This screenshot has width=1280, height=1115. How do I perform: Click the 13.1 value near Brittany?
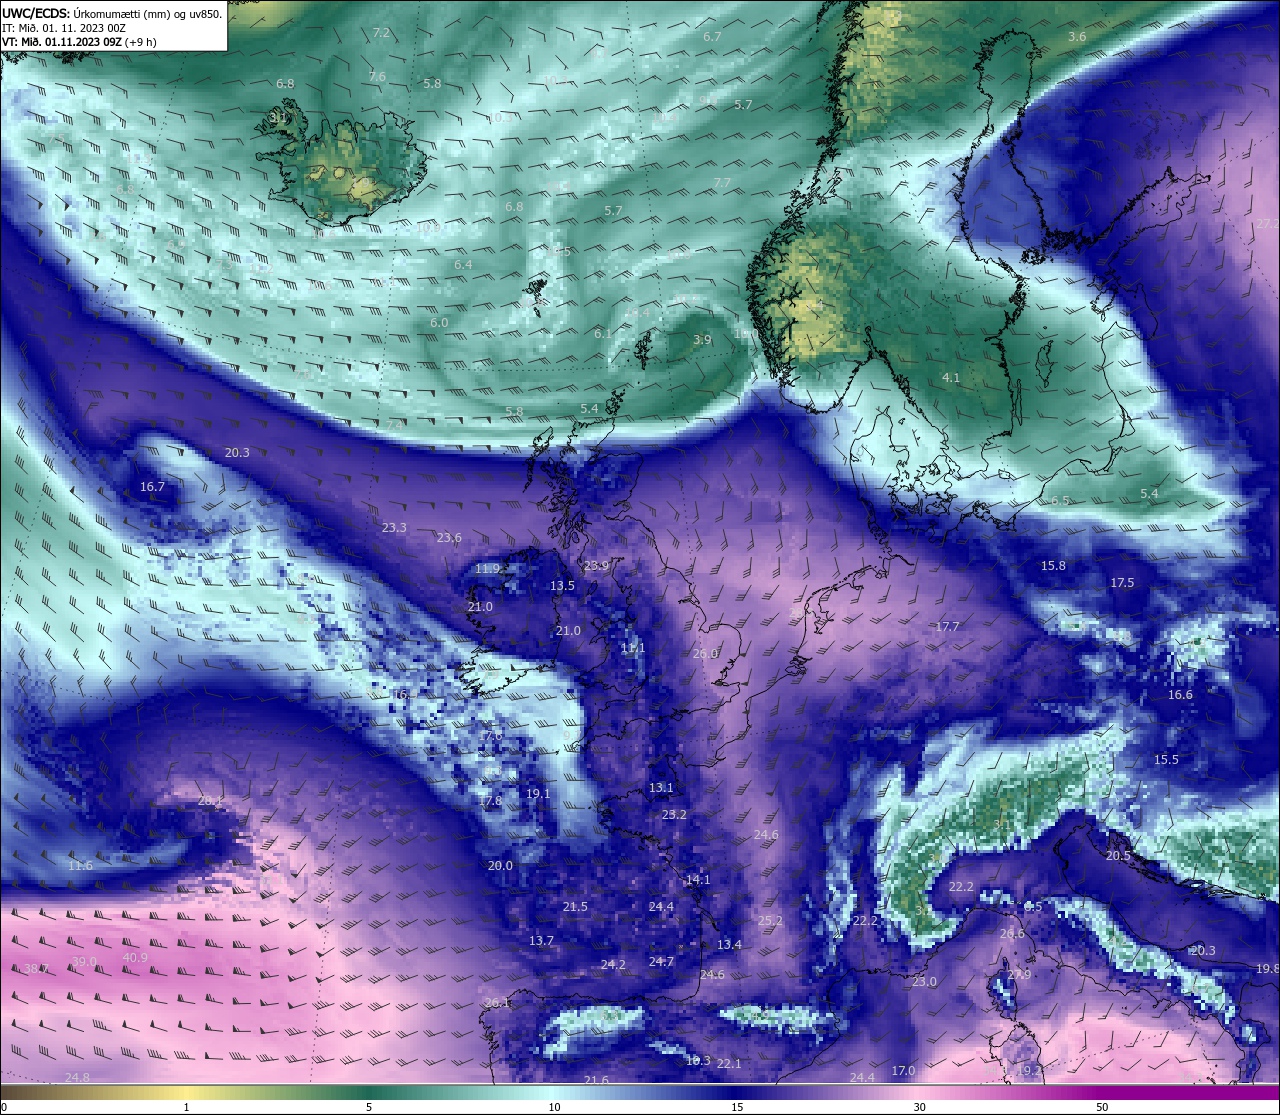point(661,788)
